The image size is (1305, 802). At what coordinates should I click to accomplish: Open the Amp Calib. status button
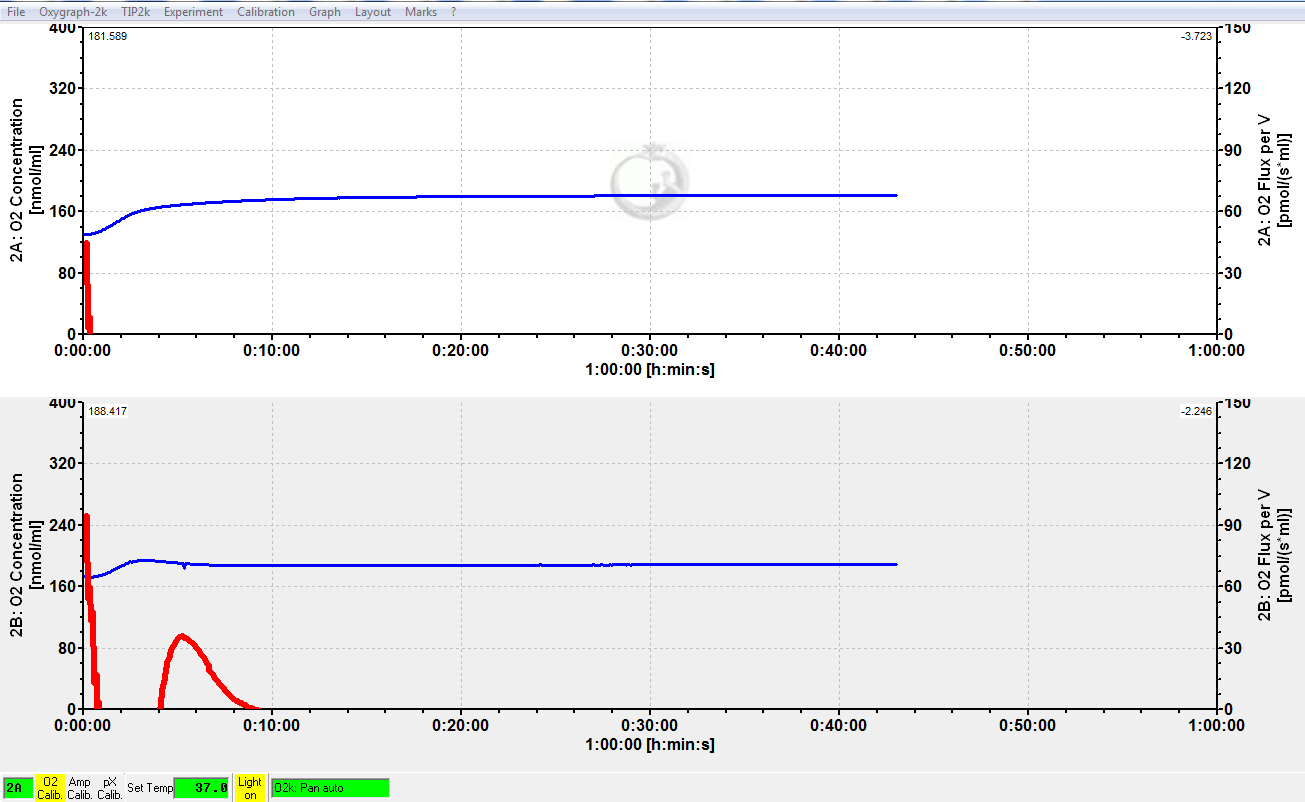(80, 788)
